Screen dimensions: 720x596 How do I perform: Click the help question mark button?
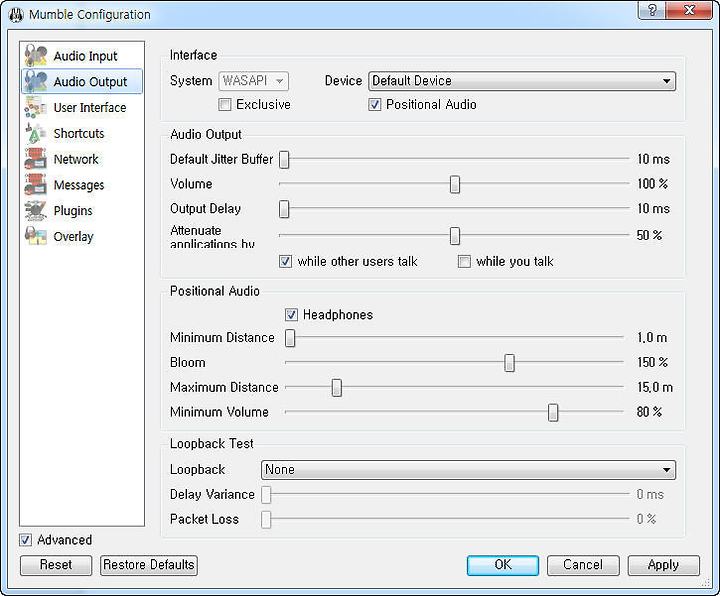coord(652,10)
